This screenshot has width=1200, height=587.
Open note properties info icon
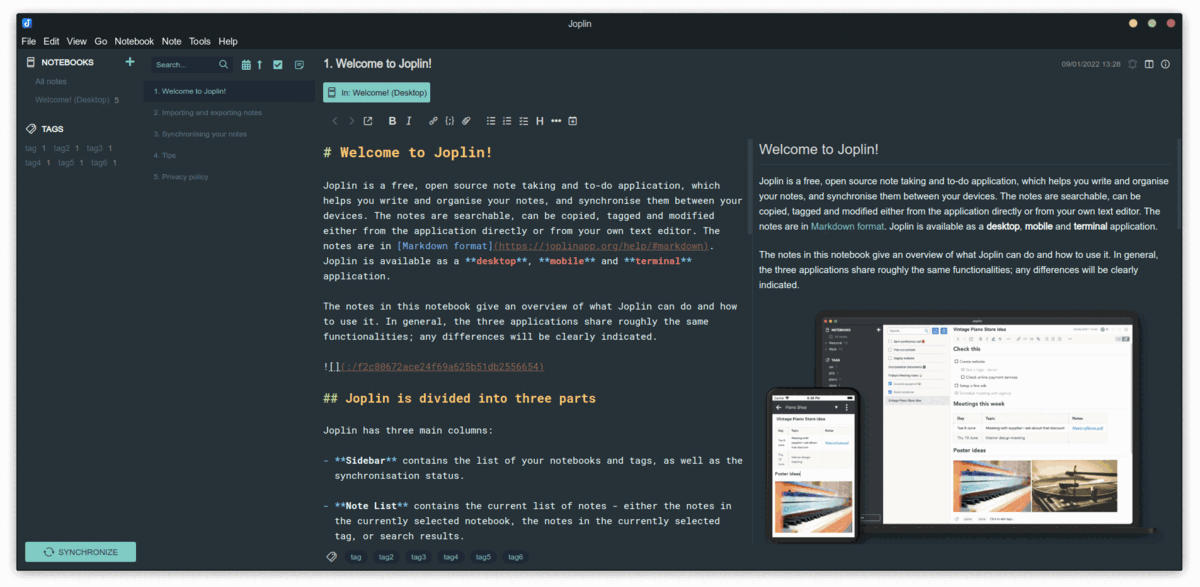click(x=1165, y=64)
